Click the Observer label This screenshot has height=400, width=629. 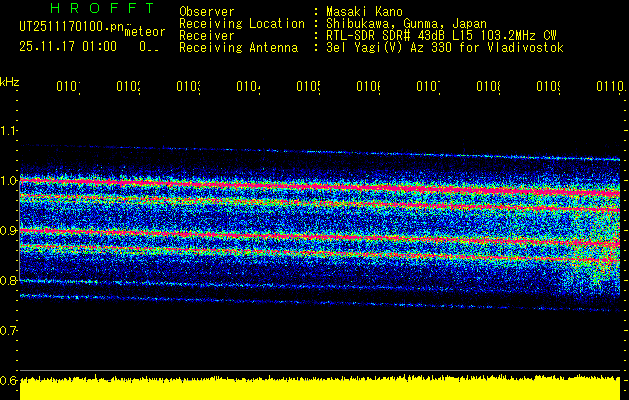coord(207,11)
